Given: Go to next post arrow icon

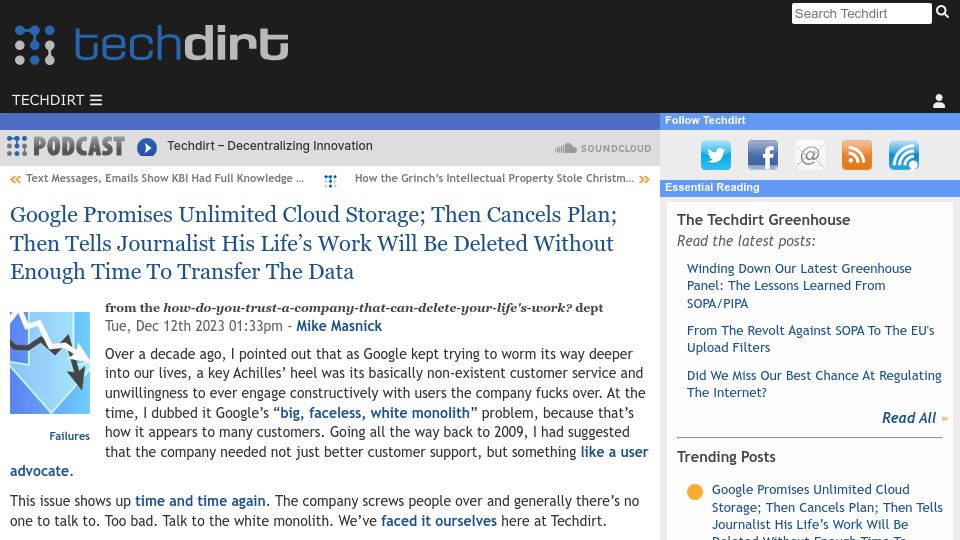Looking at the screenshot, I should coord(644,179).
